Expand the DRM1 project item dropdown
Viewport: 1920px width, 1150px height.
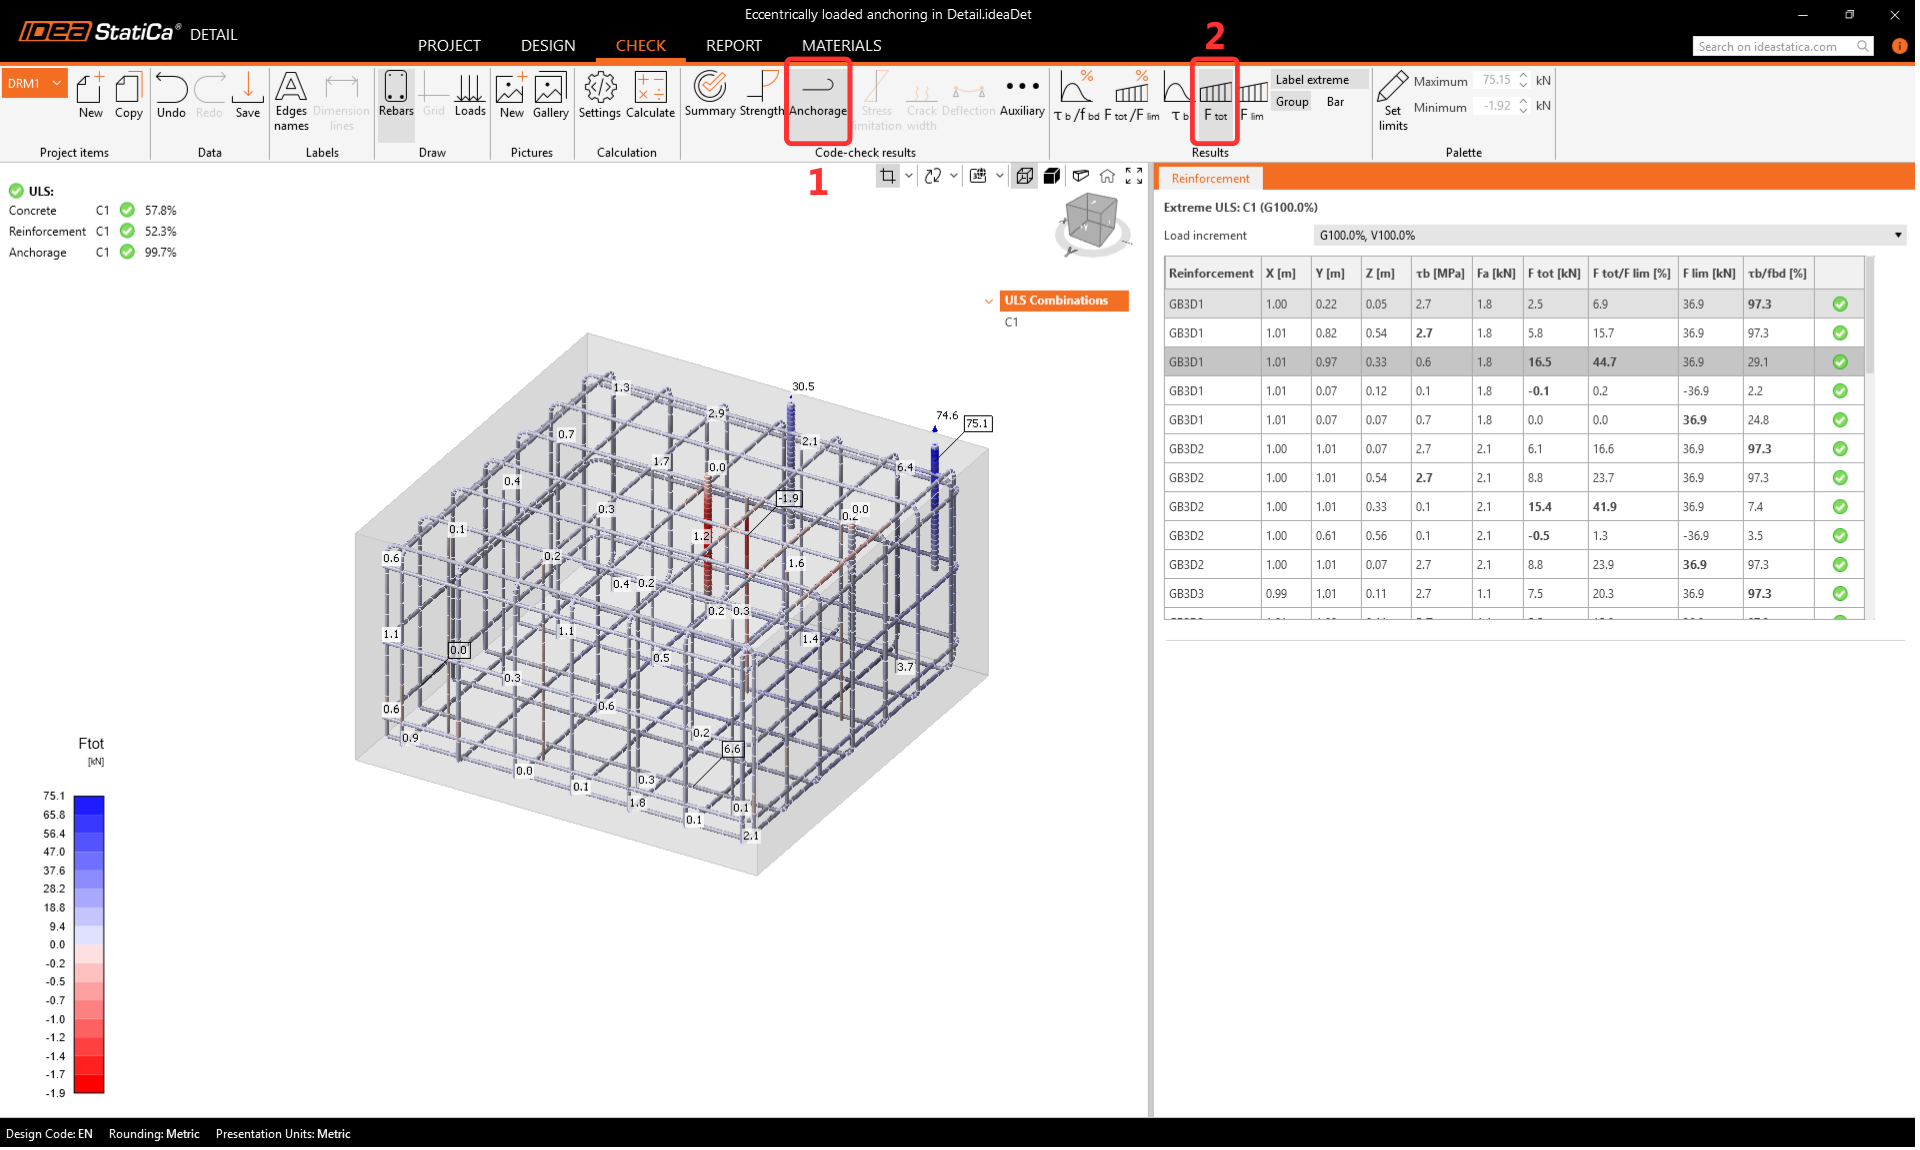(57, 84)
